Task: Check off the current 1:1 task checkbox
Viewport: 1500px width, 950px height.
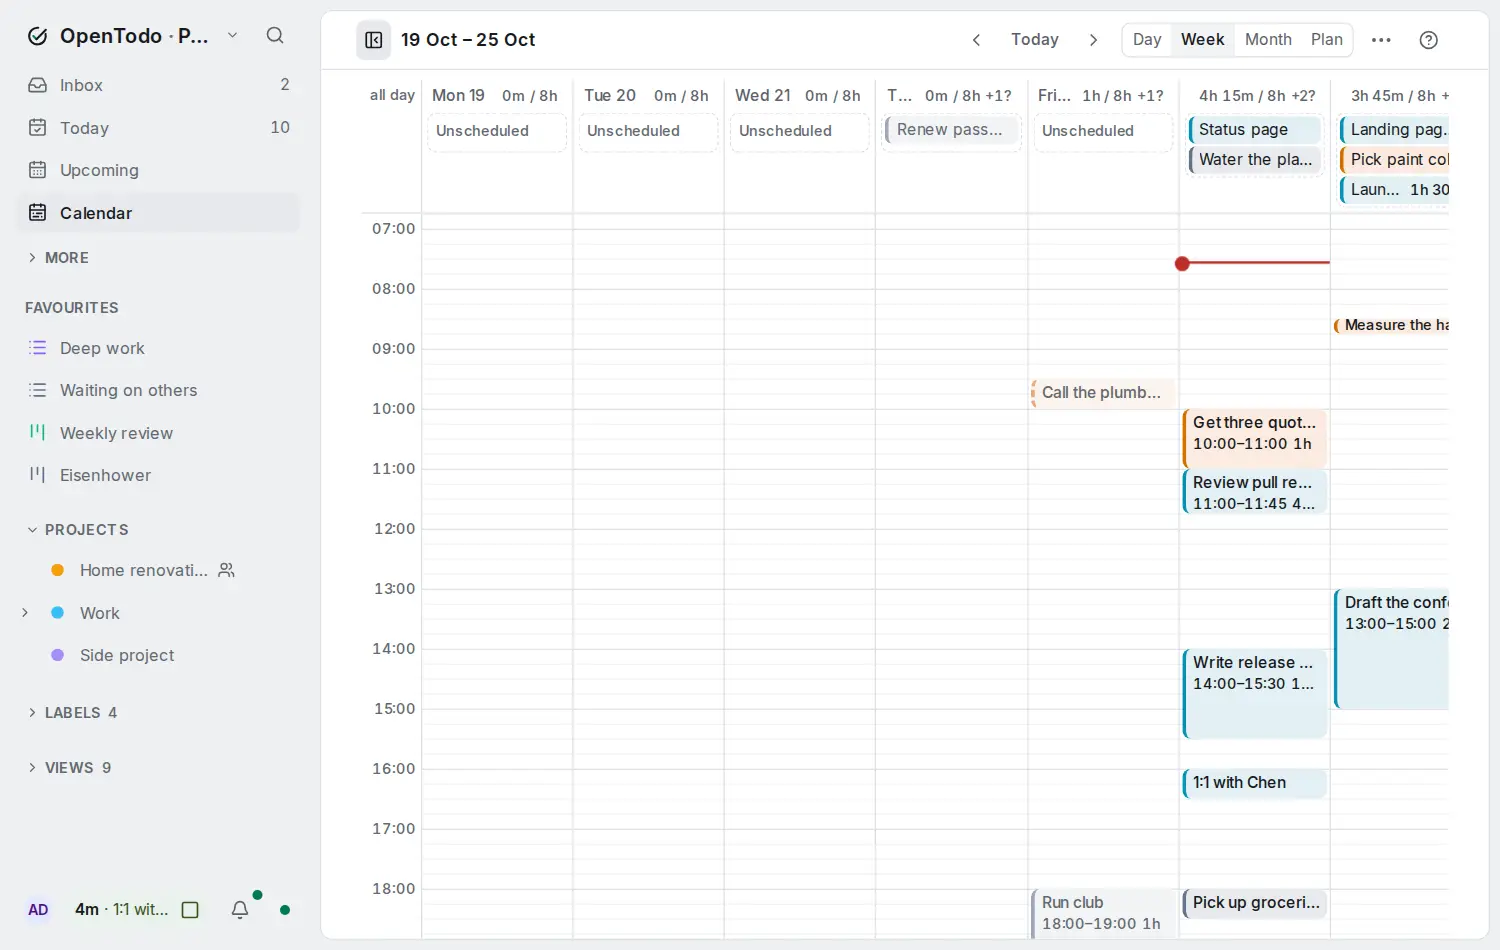Action: 190,910
